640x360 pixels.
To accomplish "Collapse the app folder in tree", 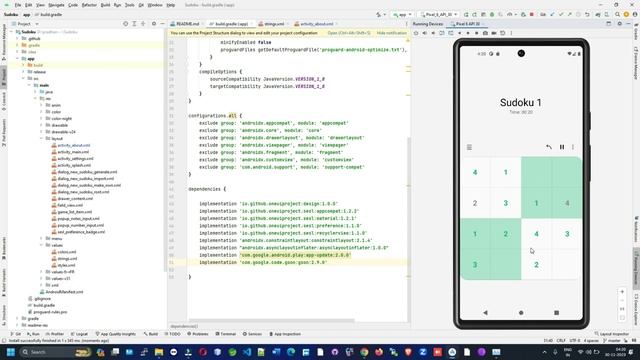I will click(x=17, y=59).
